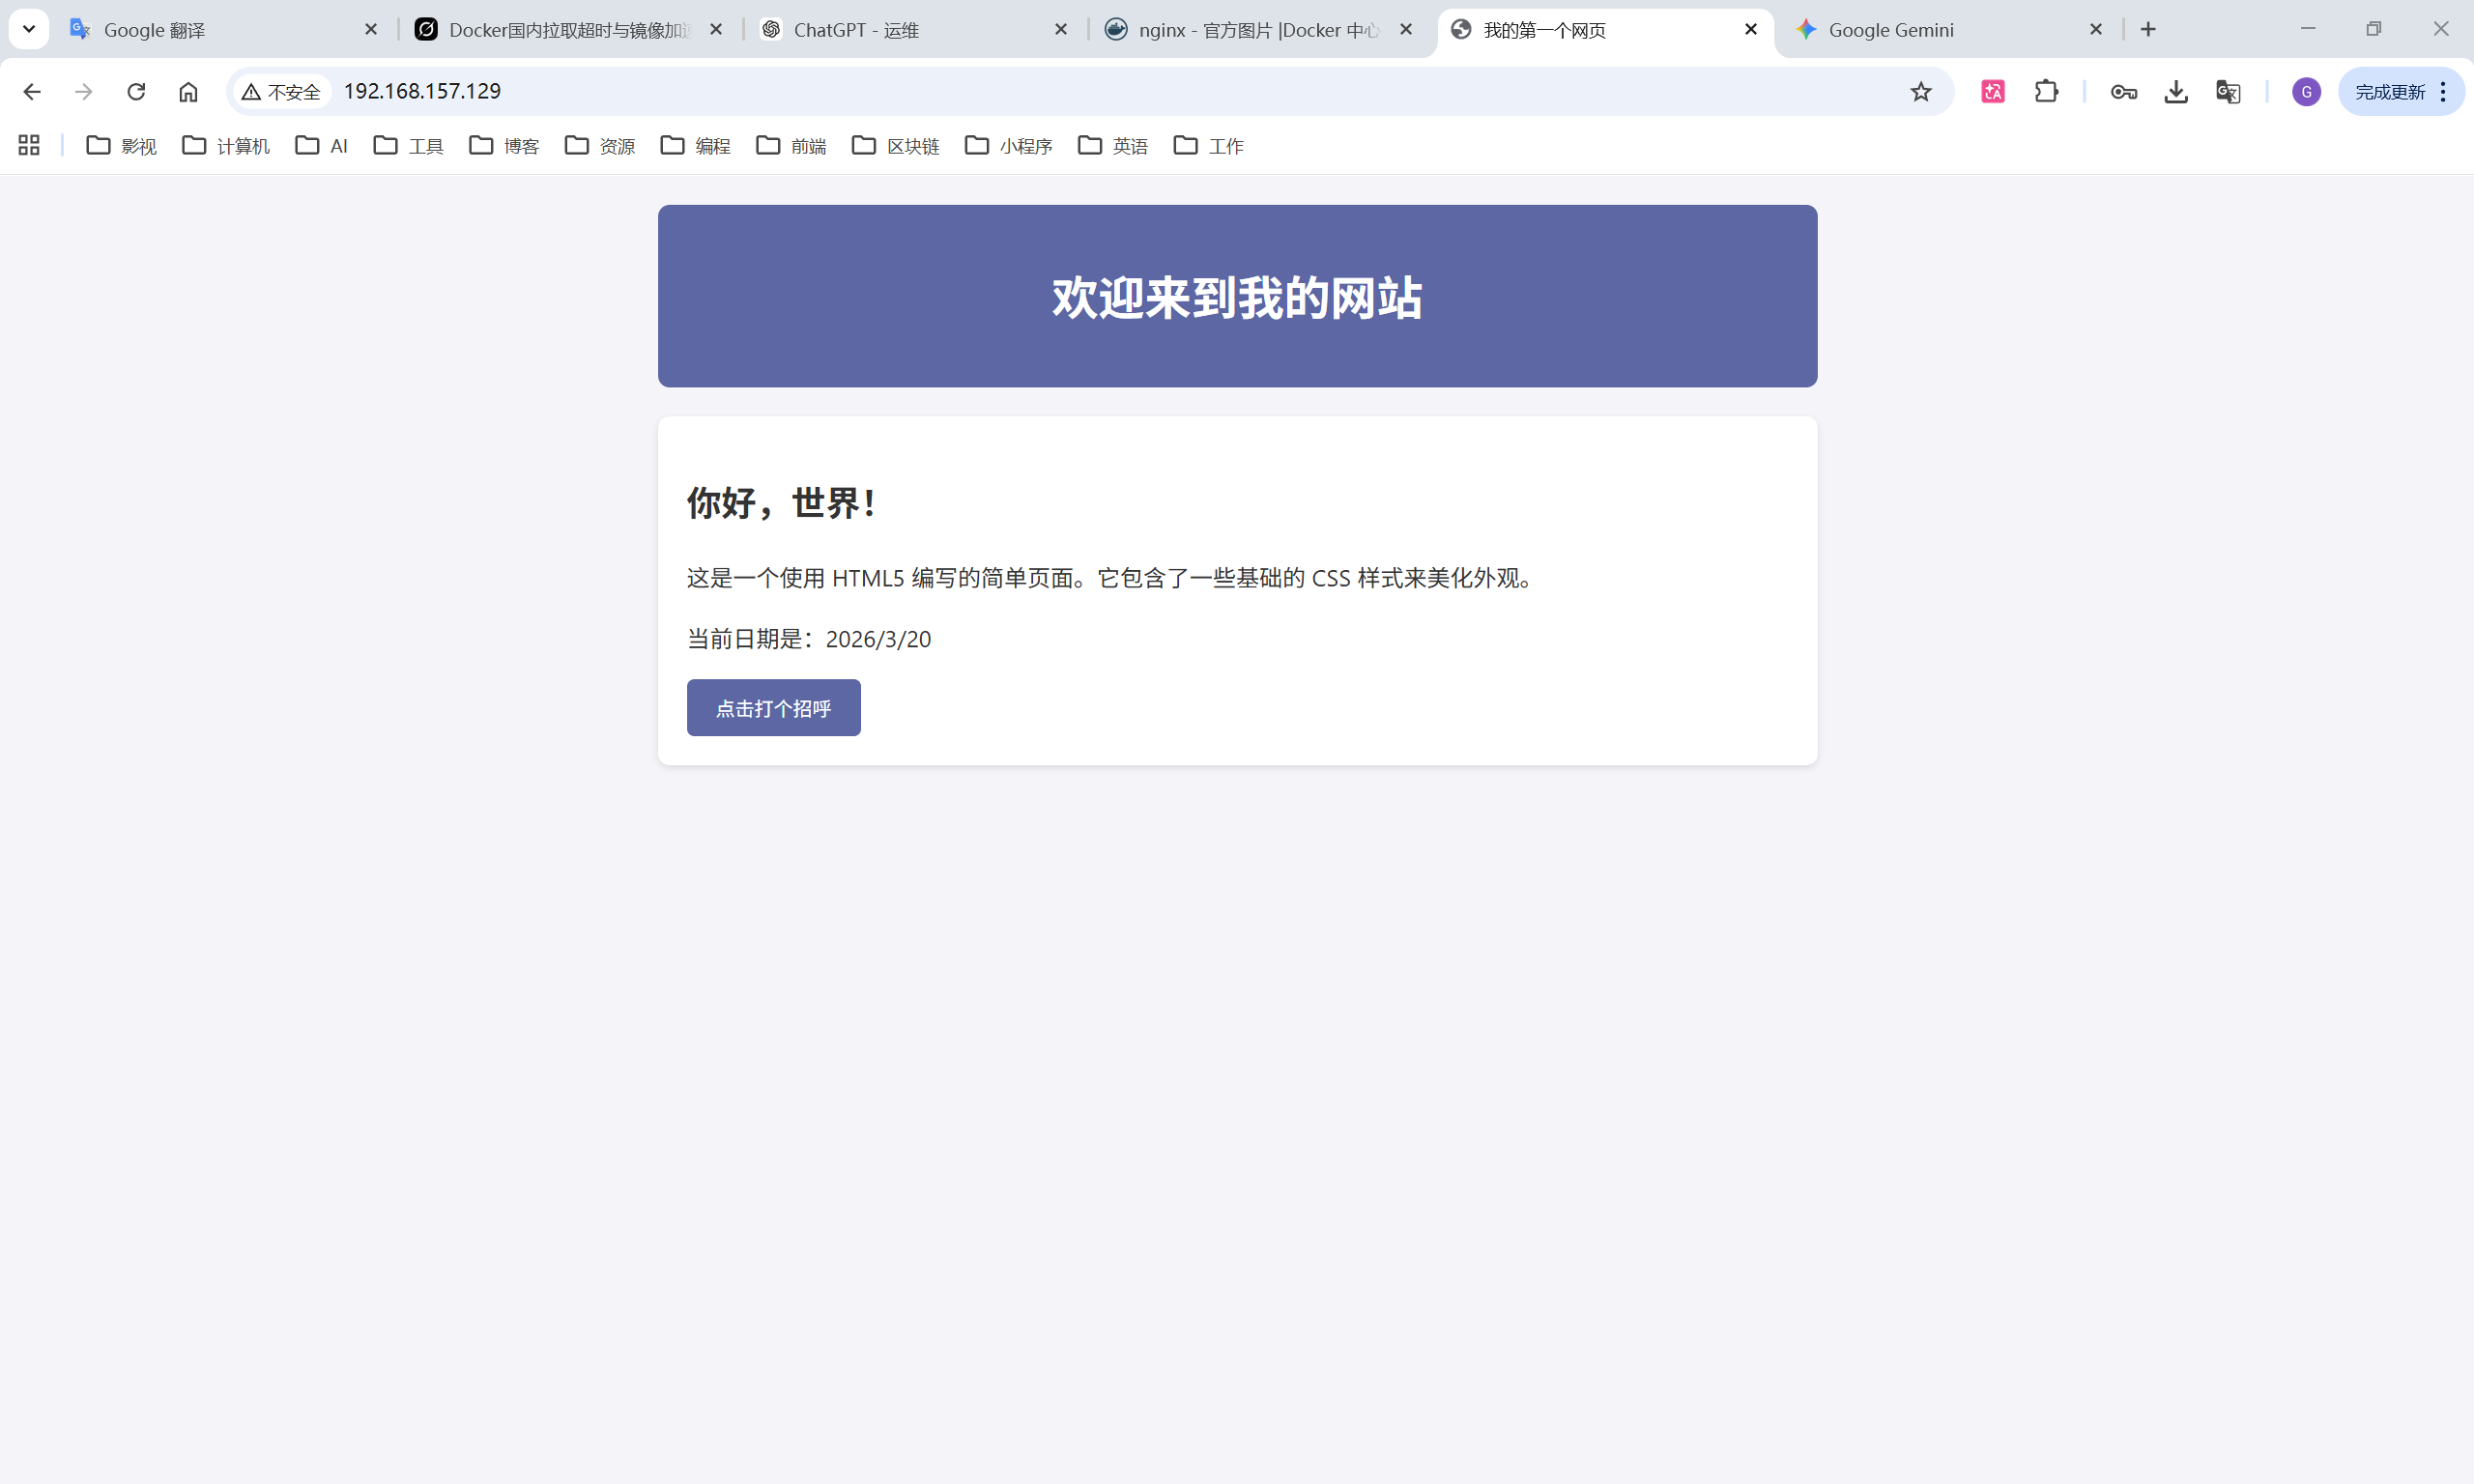Open the purple G profile avatar
This screenshot has height=1484, width=2474.
pyautogui.click(x=2306, y=92)
